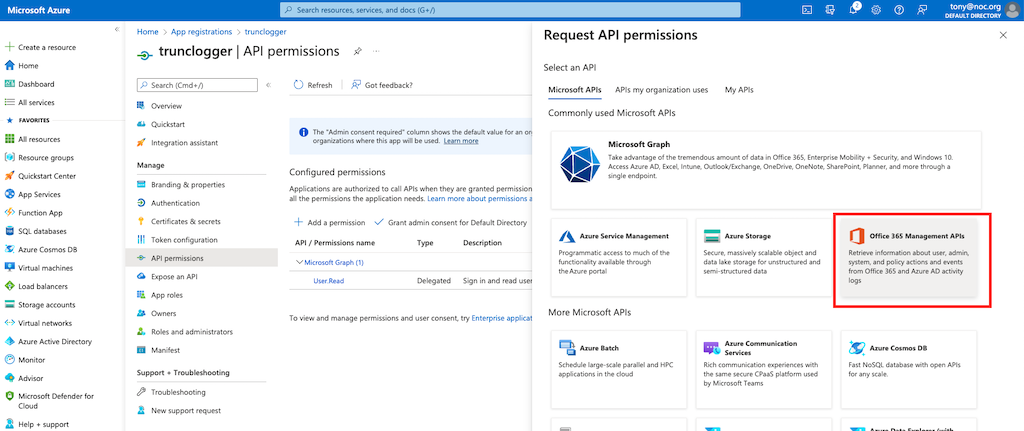
Task: Collapse the left portal menu chevron
Action: [x=117, y=30]
